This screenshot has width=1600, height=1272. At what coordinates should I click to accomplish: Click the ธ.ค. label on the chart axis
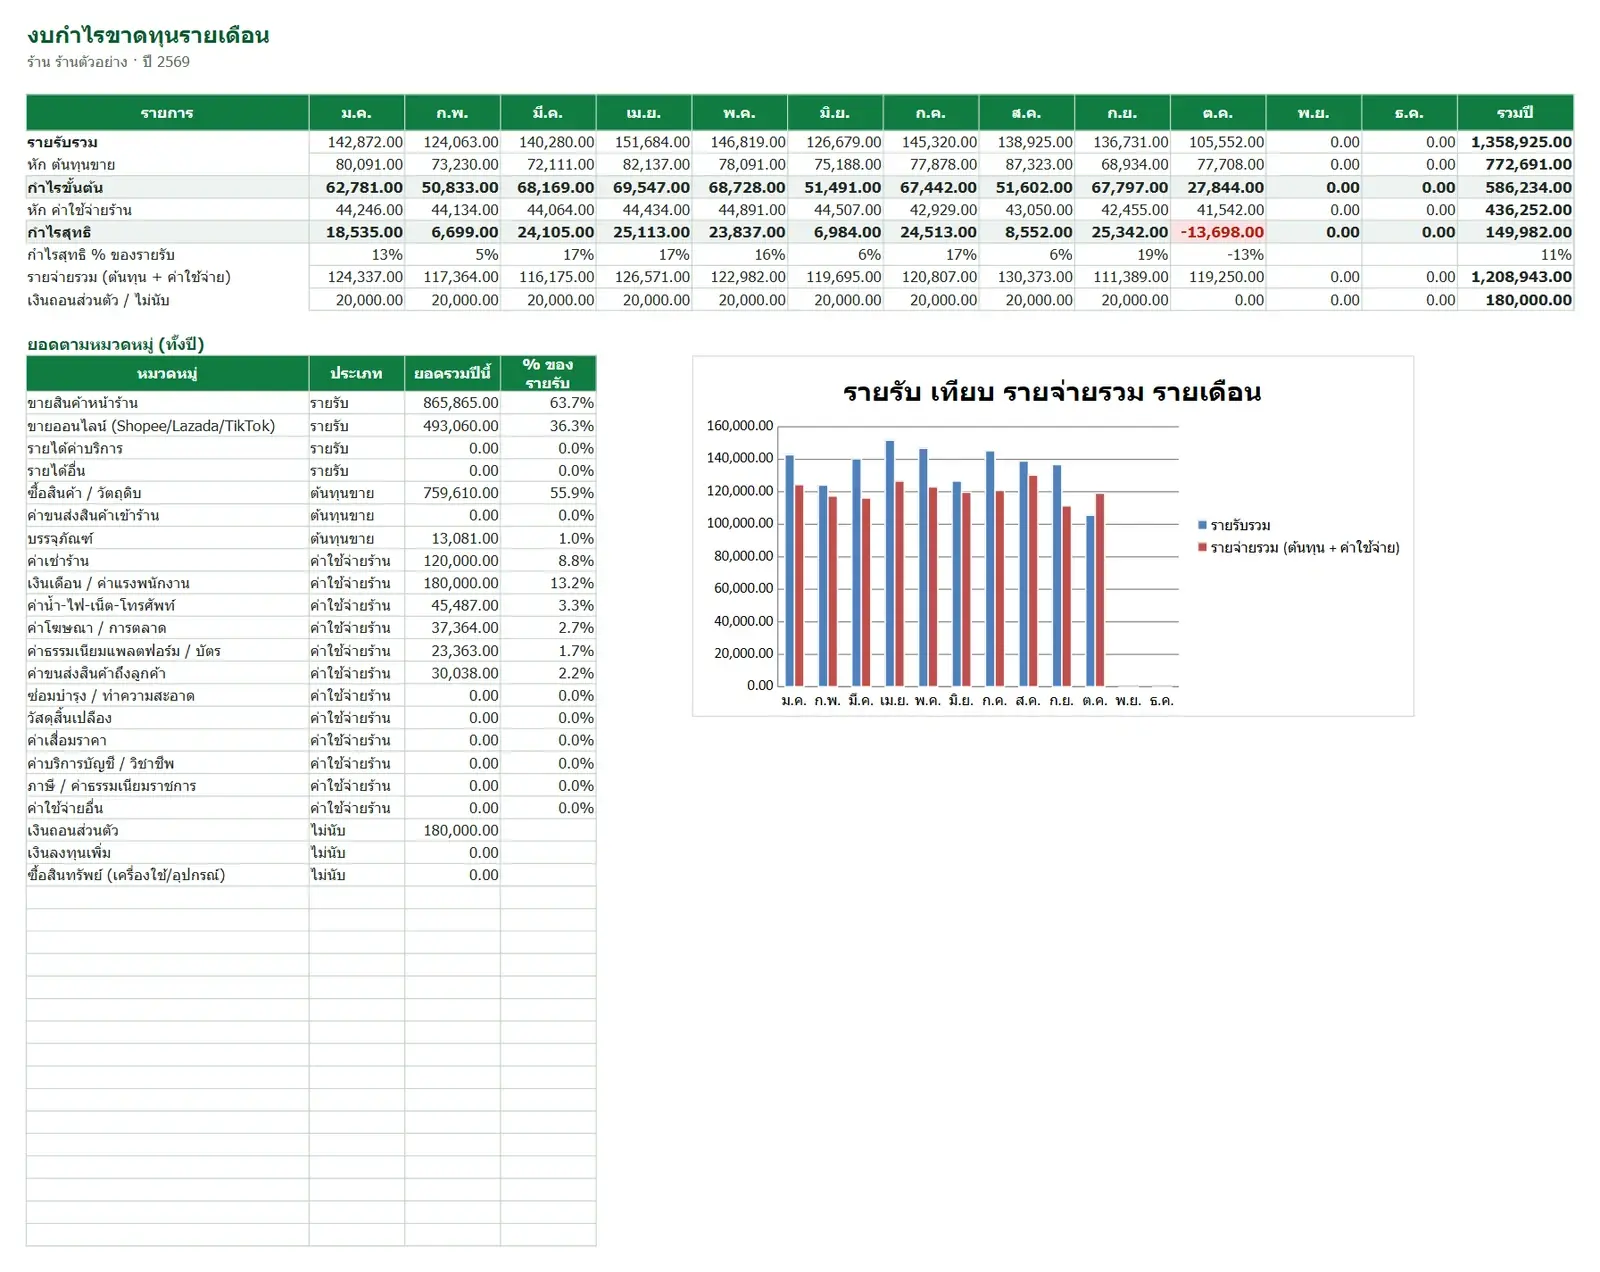(1161, 701)
